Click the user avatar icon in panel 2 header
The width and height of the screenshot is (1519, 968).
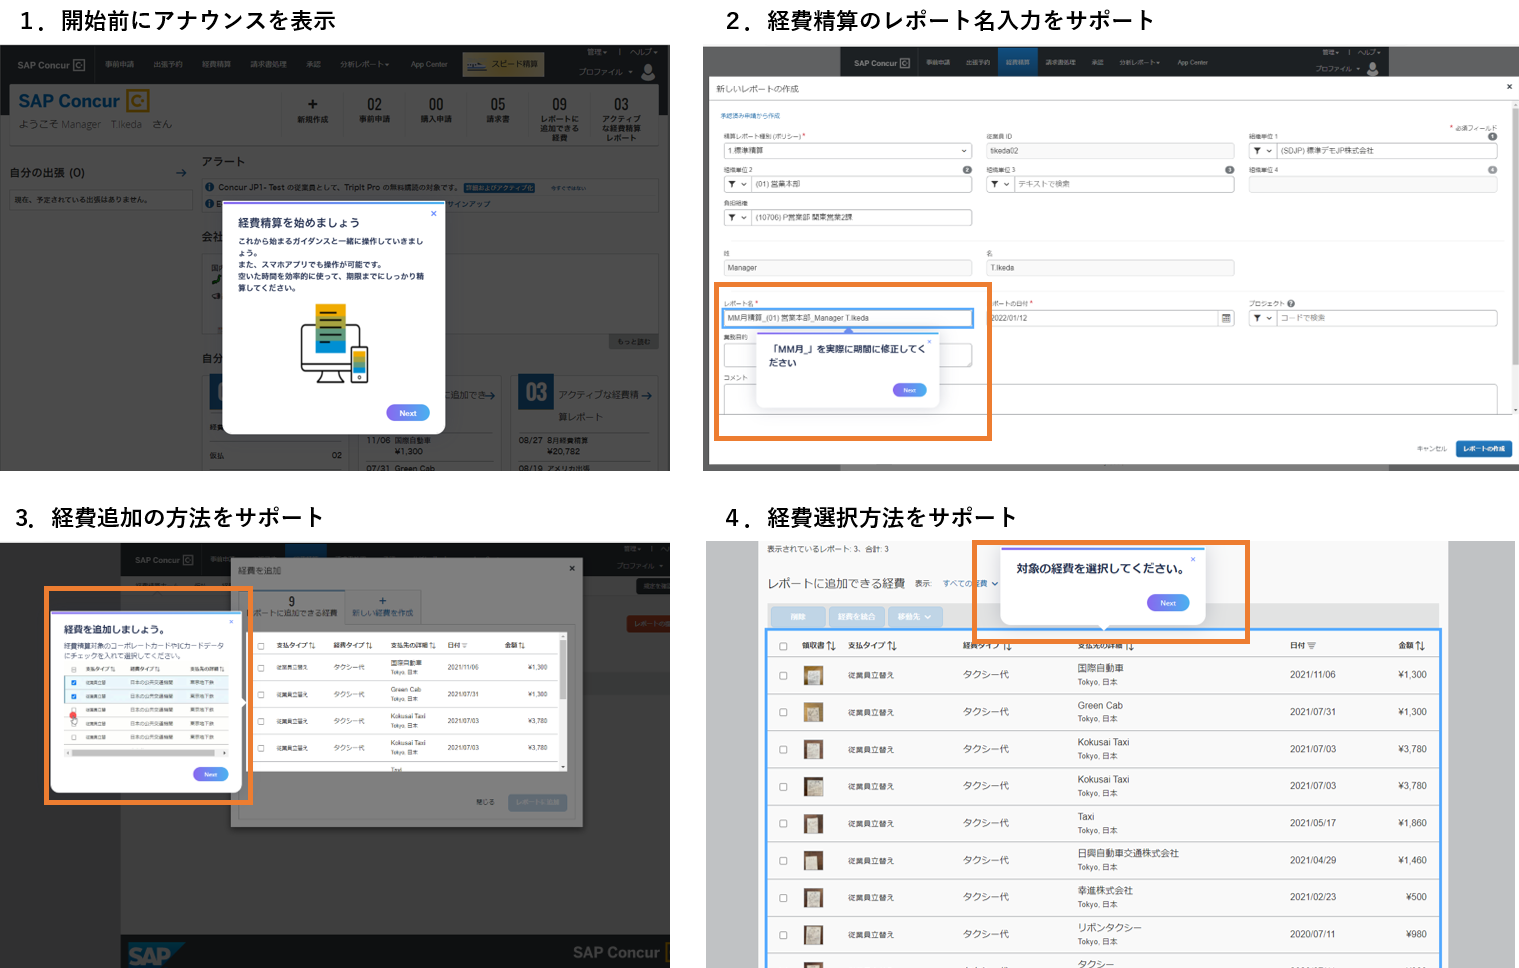(1372, 68)
